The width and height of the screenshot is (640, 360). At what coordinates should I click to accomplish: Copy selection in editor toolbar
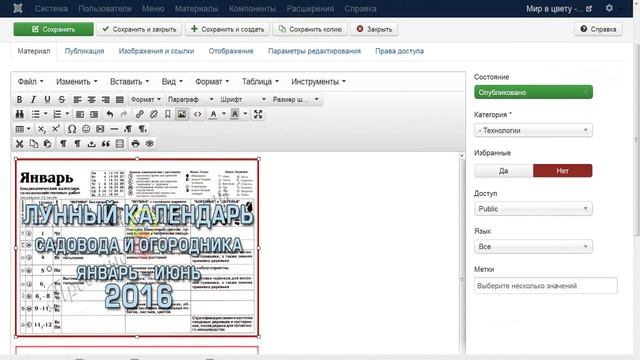tap(33, 144)
